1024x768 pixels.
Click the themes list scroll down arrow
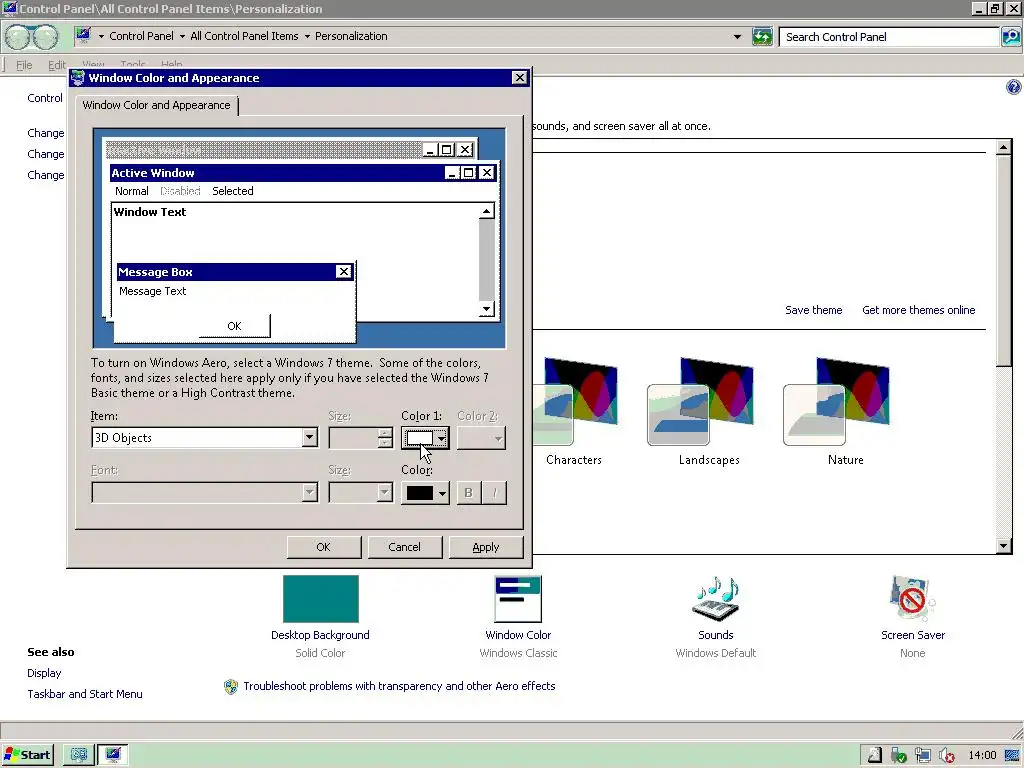1004,546
